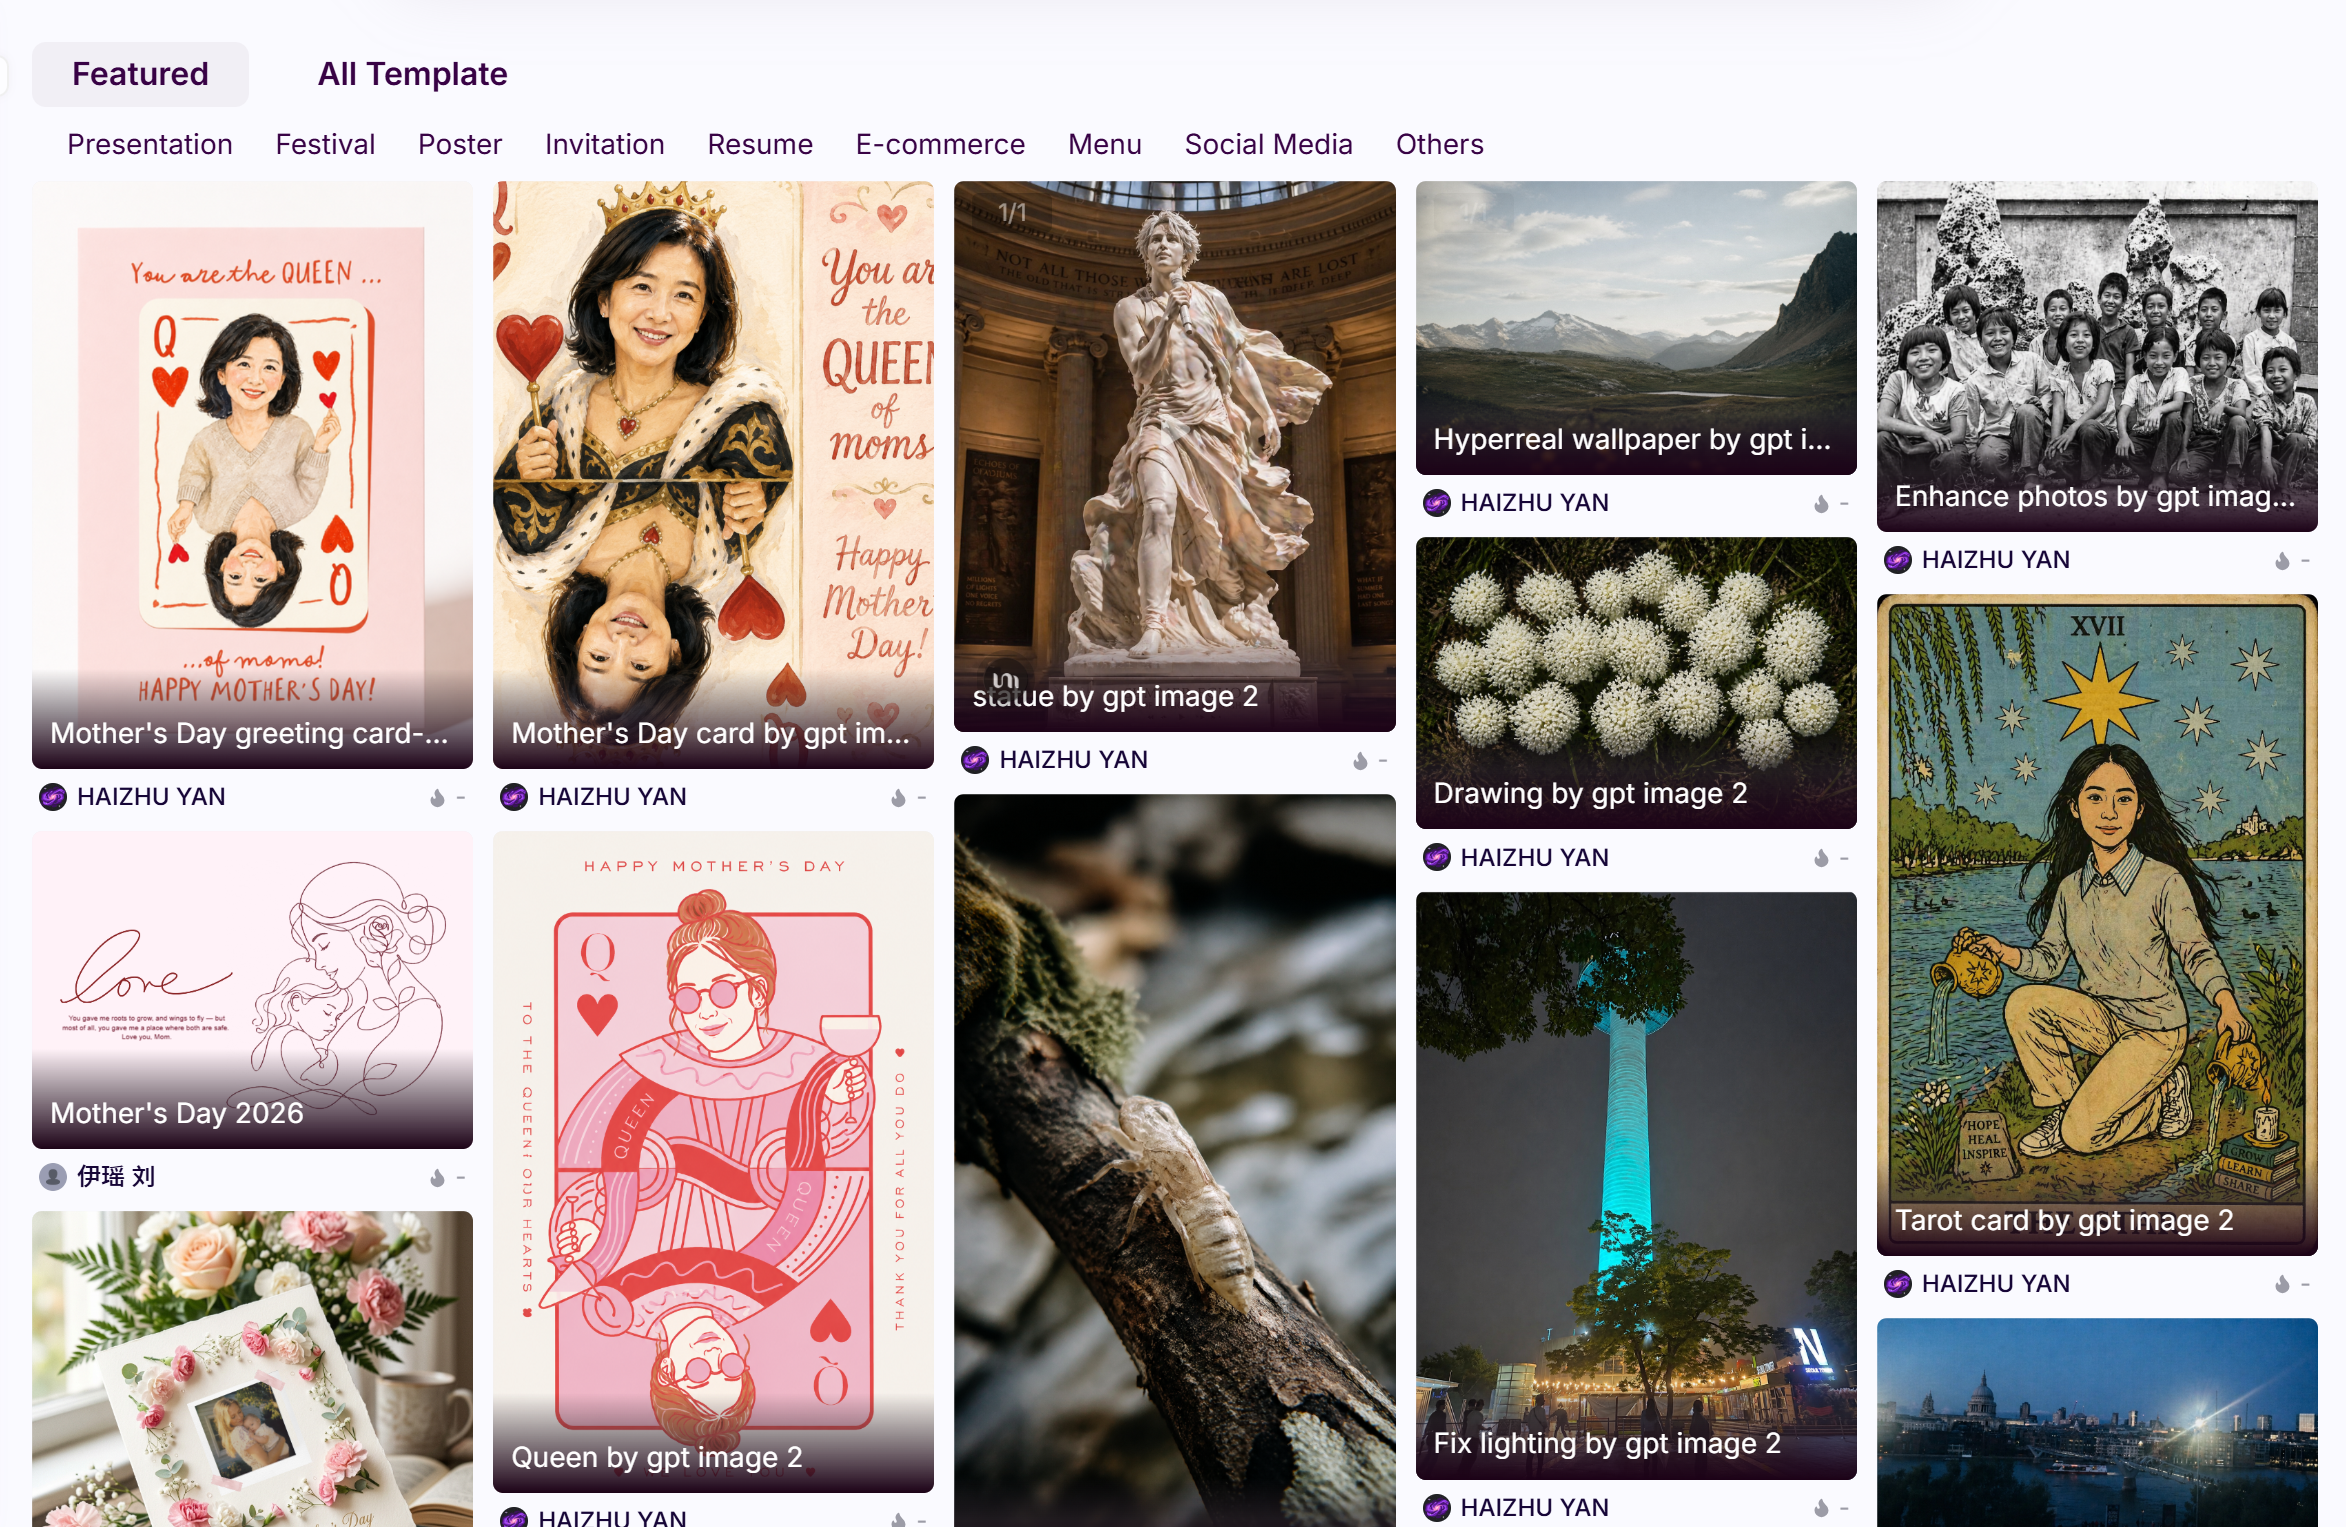Image resolution: width=2346 pixels, height=1527 pixels.
Task: Click HAIZHU YAN avatar under Mother's Day greeting card
Action: tap(53, 797)
